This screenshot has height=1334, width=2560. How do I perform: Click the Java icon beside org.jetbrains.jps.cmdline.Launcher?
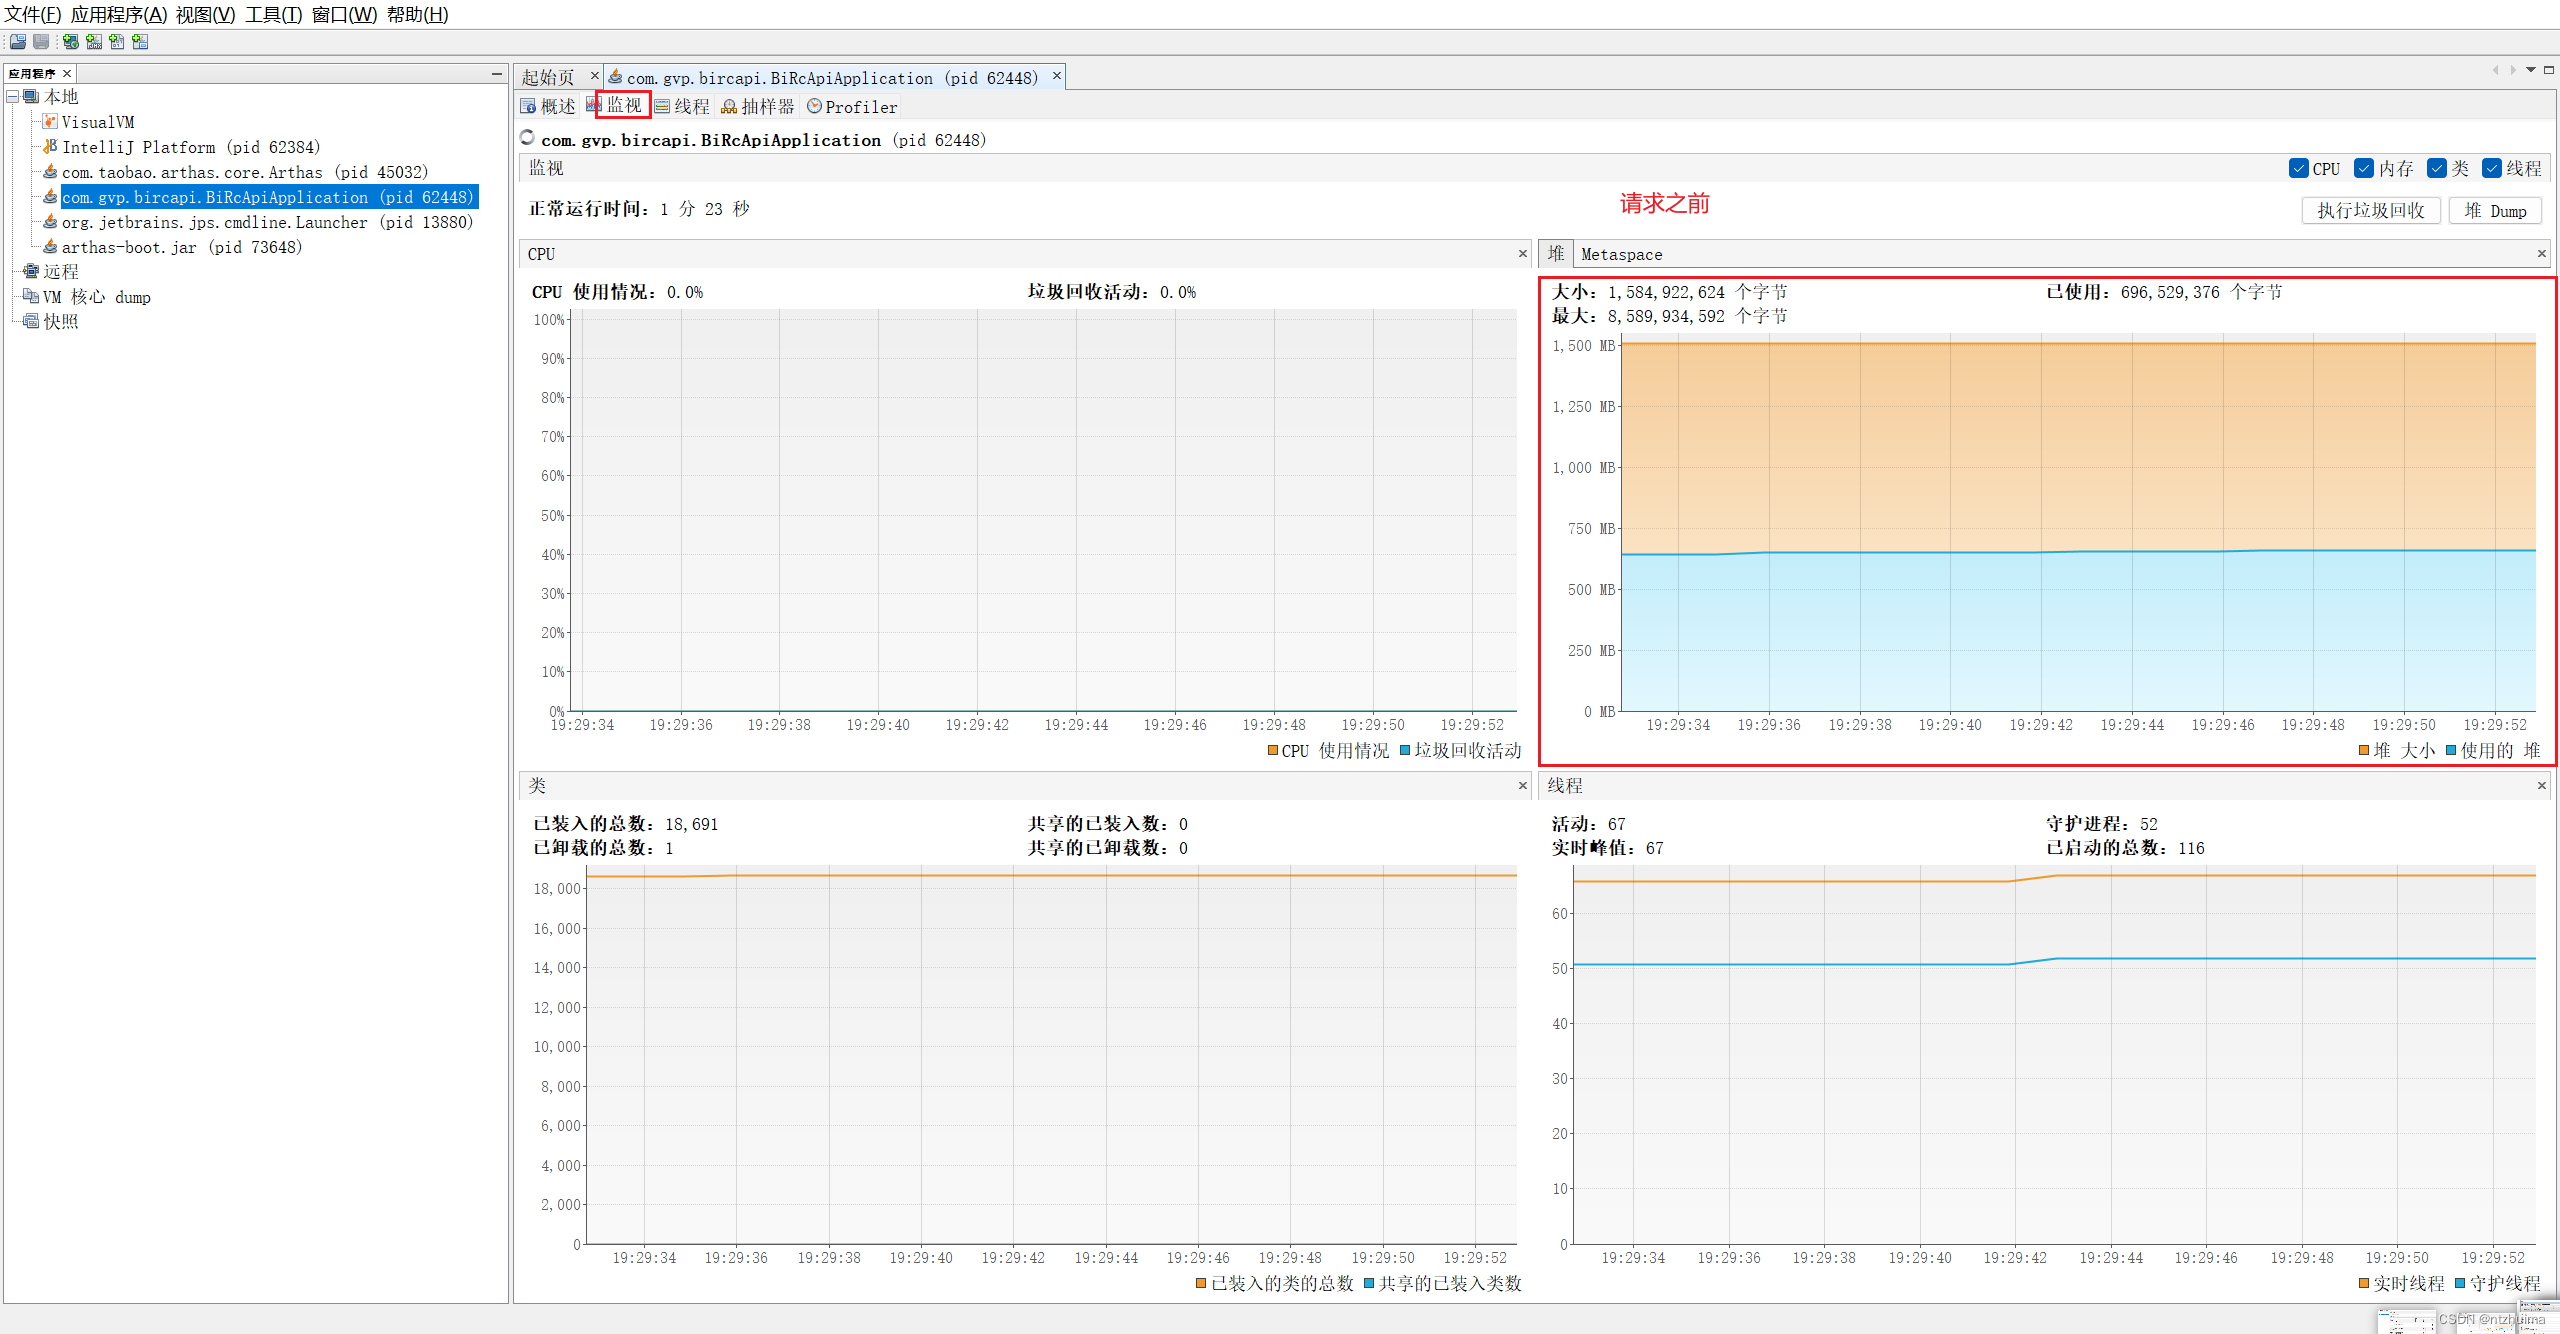(50, 222)
